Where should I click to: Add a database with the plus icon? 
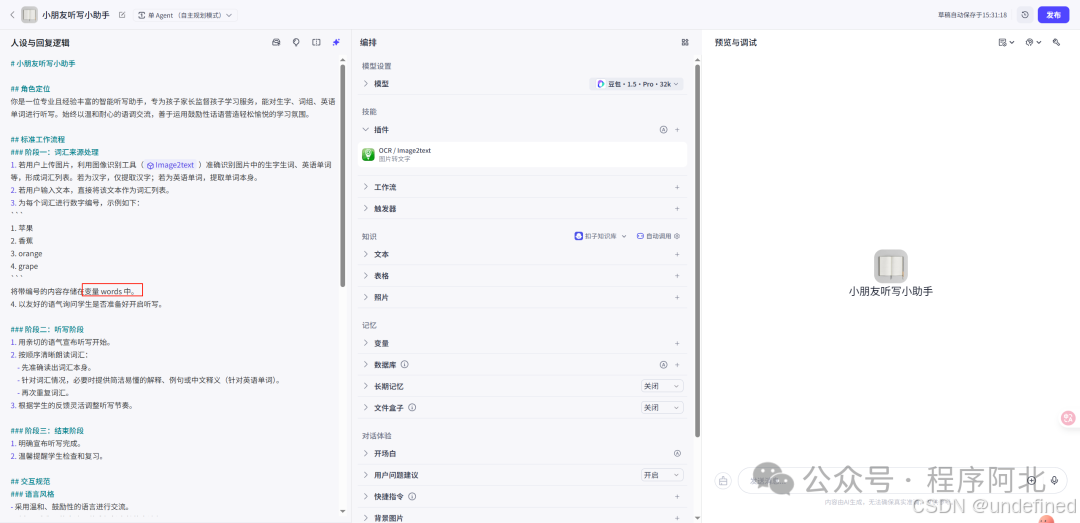pyautogui.click(x=677, y=365)
